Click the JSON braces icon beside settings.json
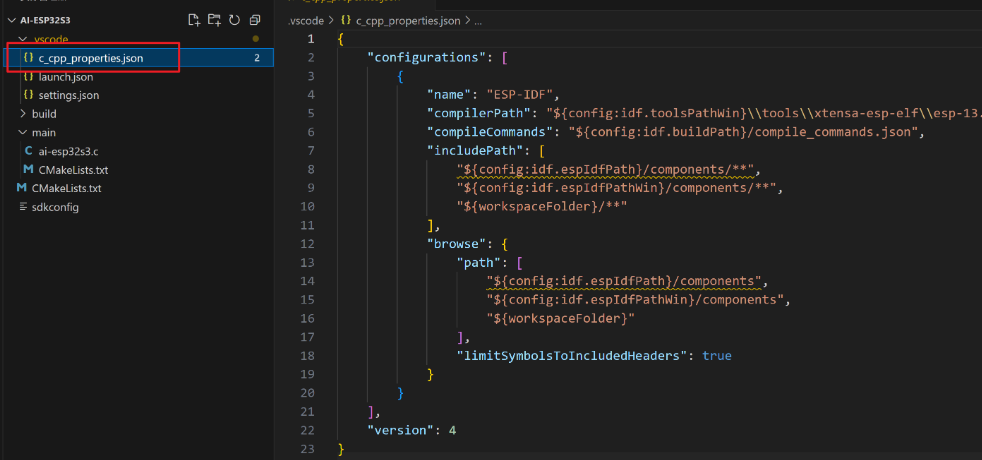Viewport: 982px width, 460px height. tap(28, 96)
